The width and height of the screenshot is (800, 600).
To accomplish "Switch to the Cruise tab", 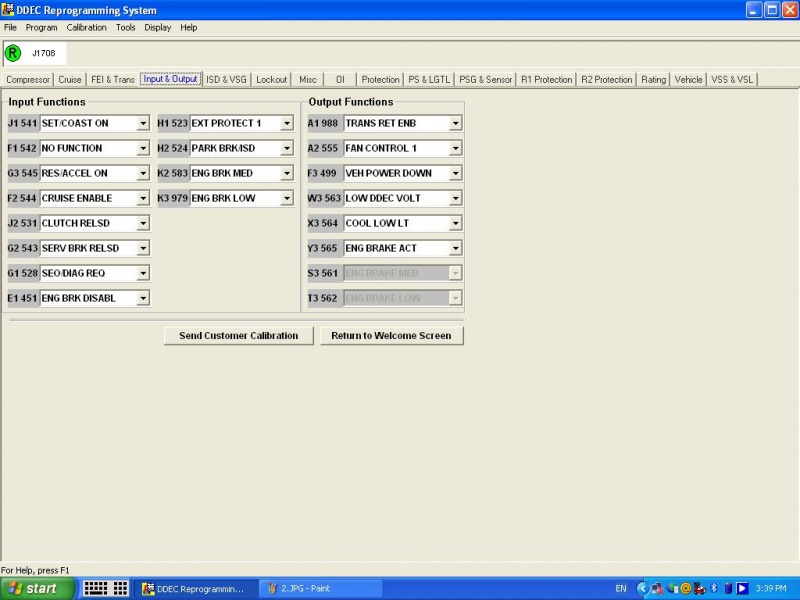I will tap(70, 80).
